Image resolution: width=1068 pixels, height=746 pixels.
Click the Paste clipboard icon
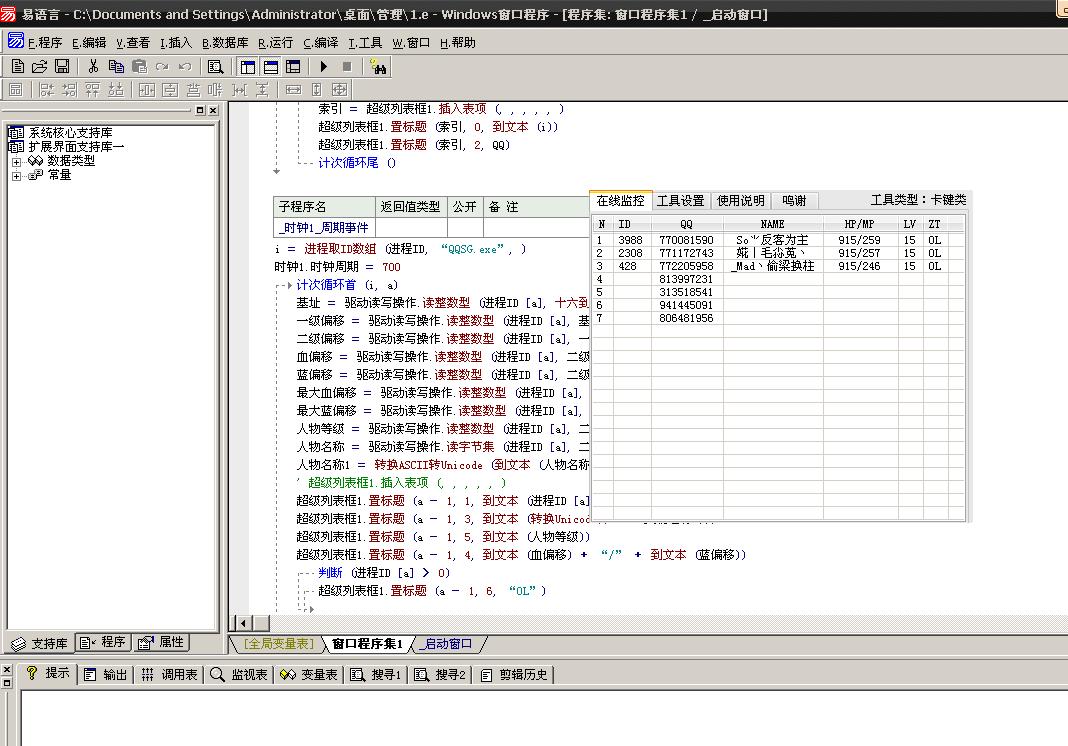[x=140, y=66]
